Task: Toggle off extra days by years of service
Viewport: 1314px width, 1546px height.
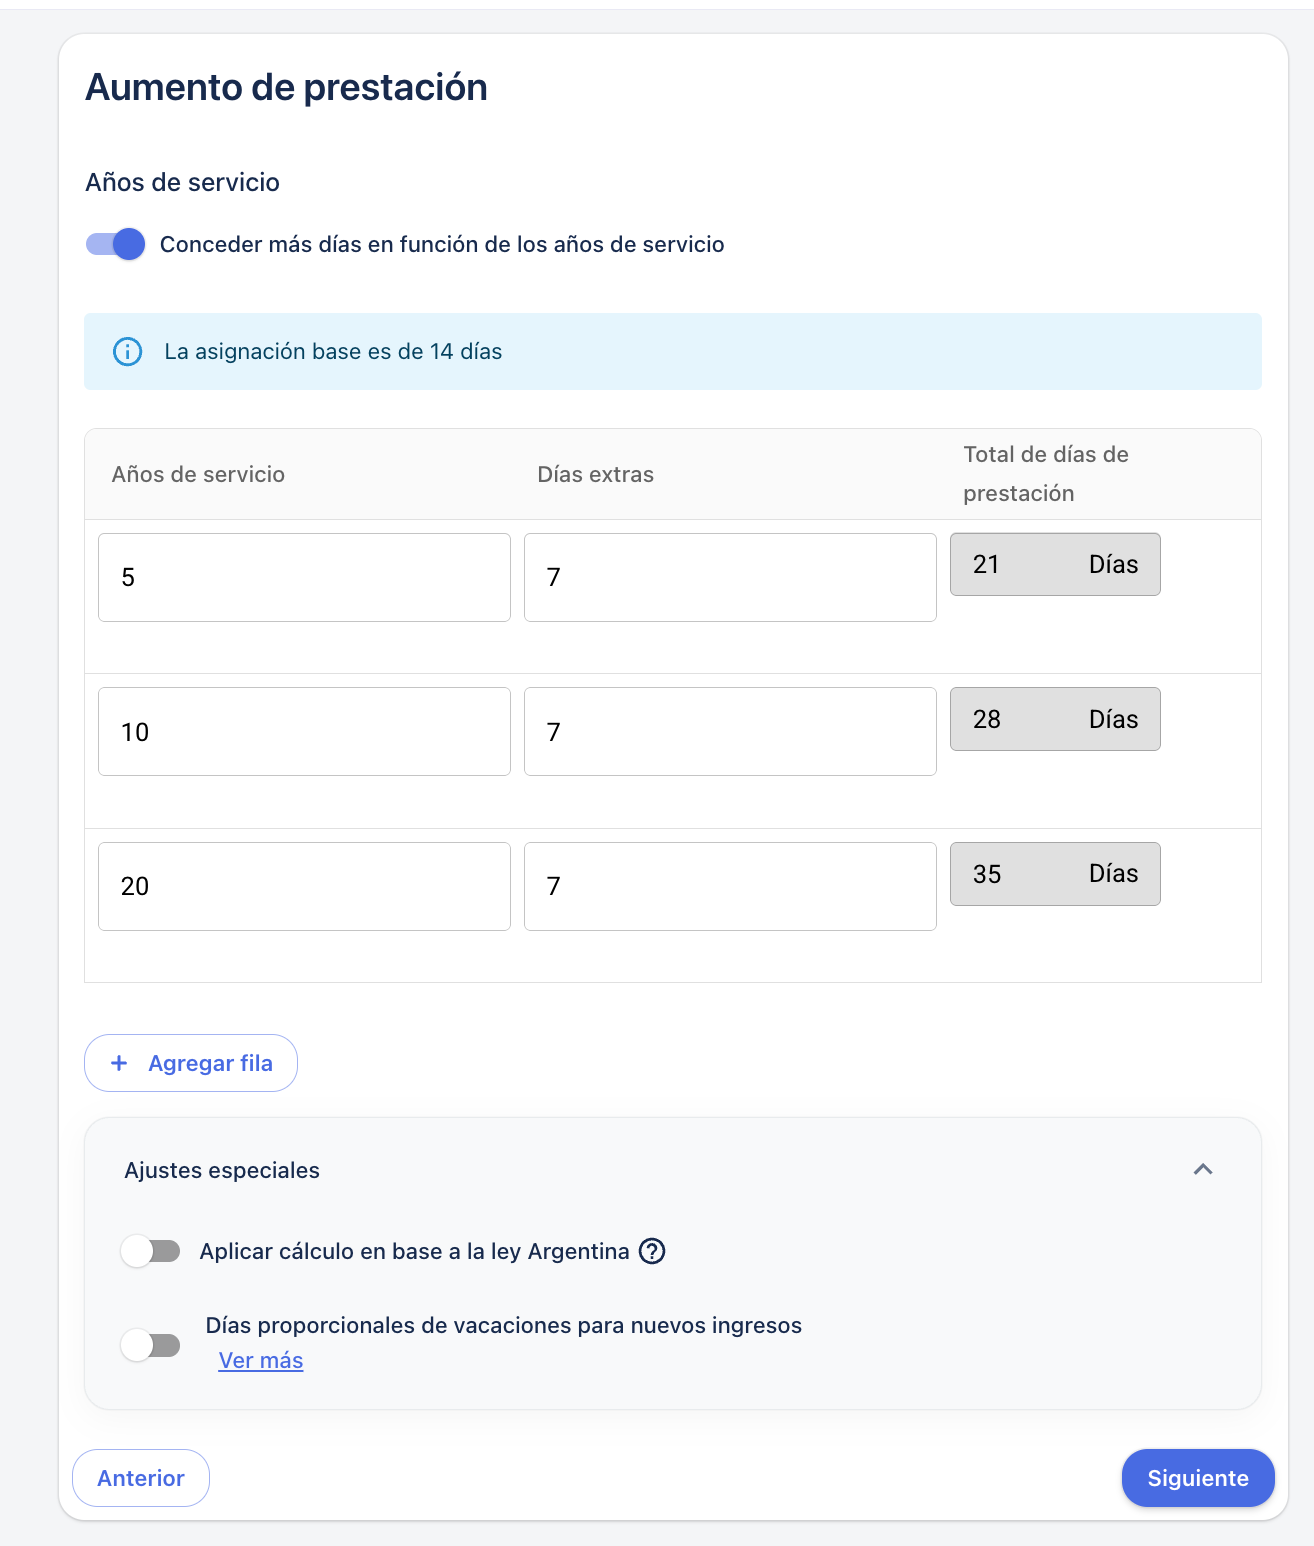Action: point(116,244)
